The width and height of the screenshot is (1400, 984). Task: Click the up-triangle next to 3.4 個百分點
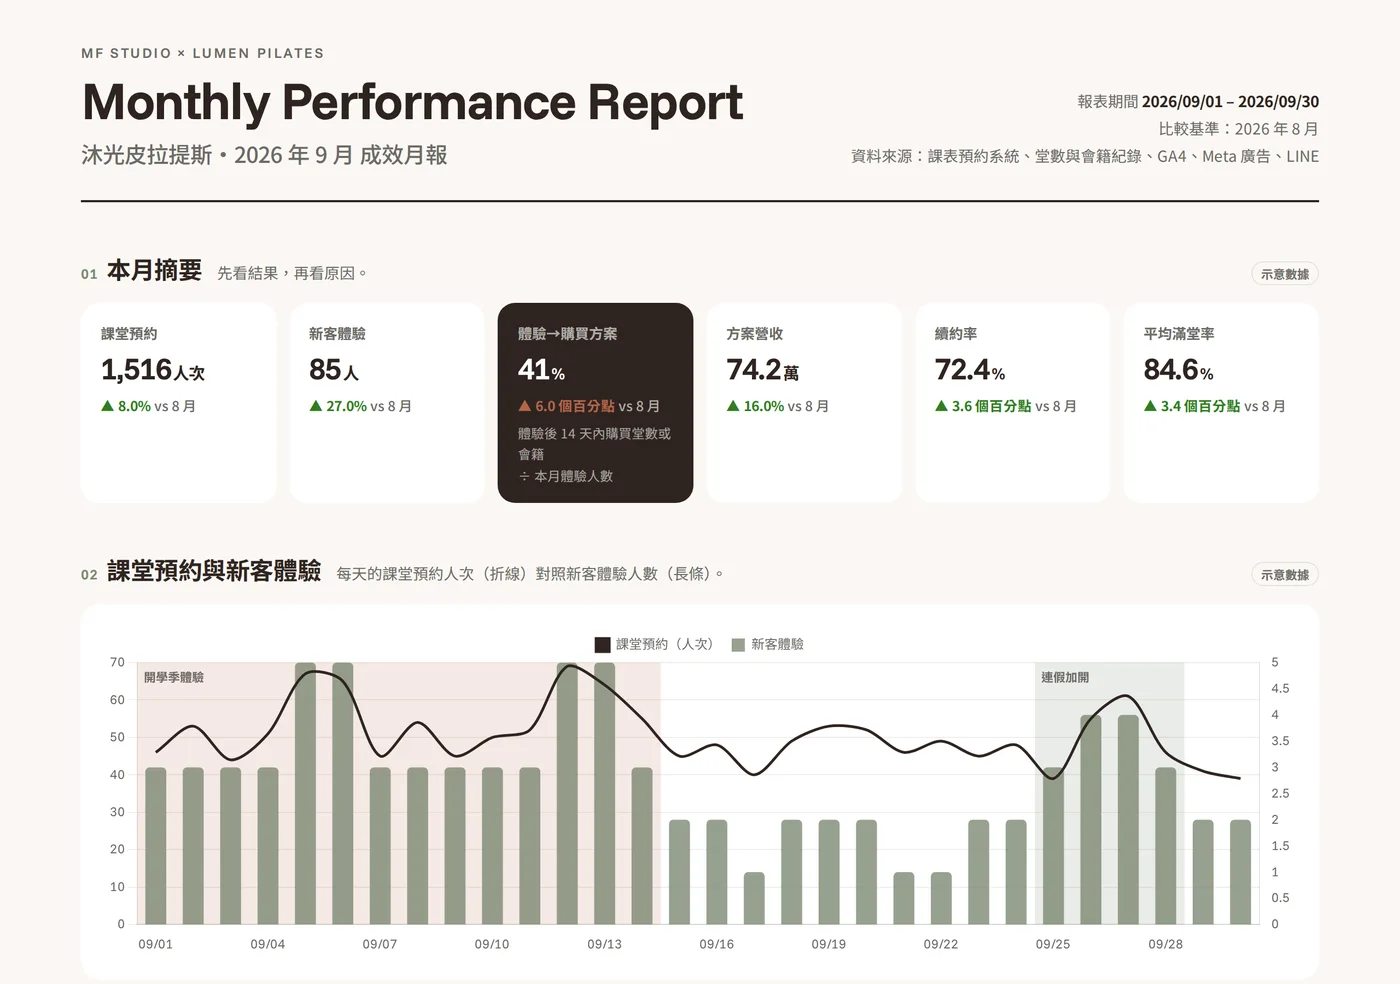[1150, 406]
